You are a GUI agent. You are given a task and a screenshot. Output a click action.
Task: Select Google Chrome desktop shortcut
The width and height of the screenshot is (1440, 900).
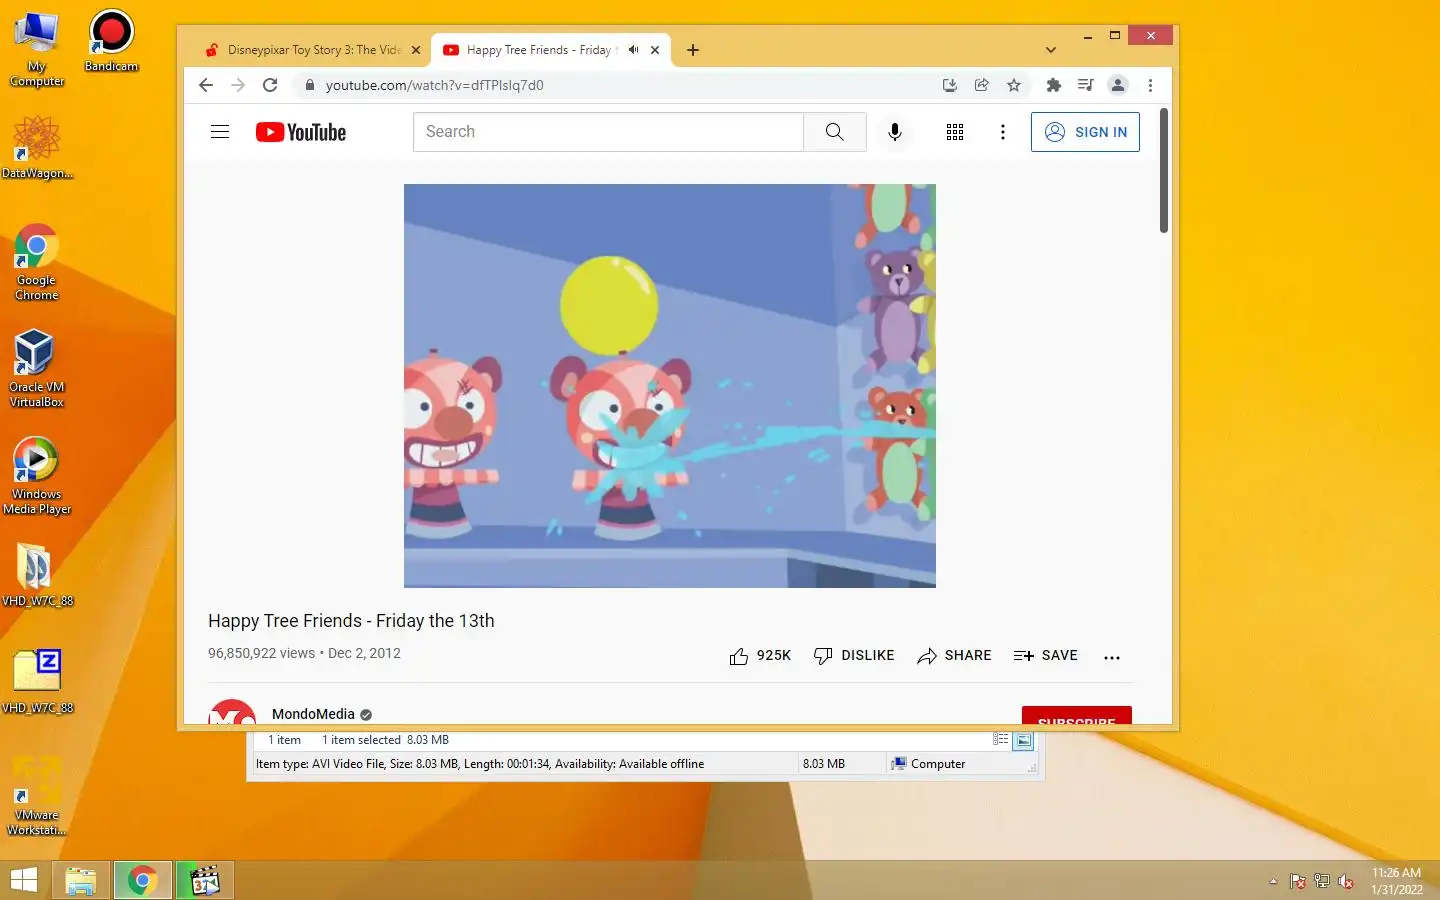(x=37, y=262)
